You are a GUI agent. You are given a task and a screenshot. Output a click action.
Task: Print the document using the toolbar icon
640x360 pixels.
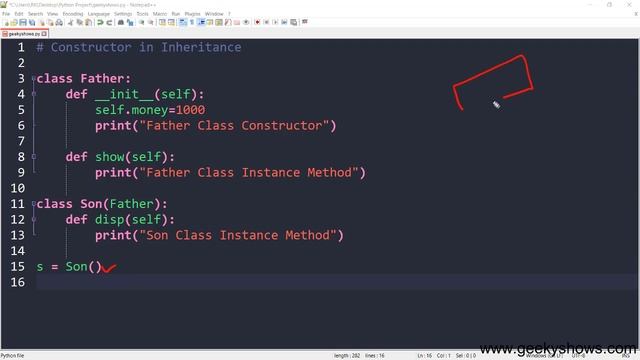pyautogui.click(x=59, y=22)
